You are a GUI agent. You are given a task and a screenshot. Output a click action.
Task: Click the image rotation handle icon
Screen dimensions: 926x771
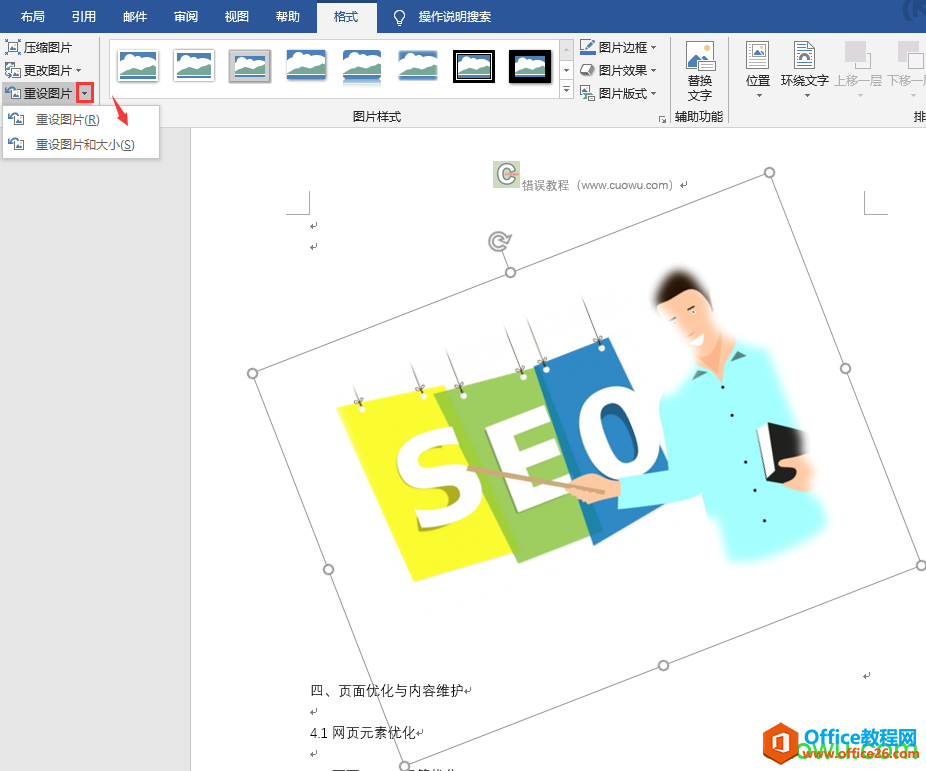pos(499,241)
